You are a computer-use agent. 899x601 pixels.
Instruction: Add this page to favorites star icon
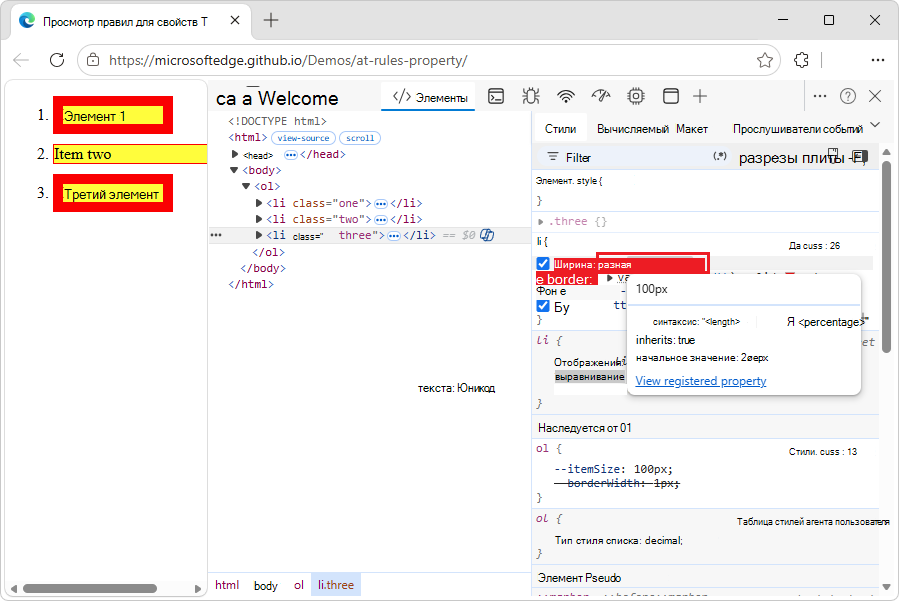[765, 60]
